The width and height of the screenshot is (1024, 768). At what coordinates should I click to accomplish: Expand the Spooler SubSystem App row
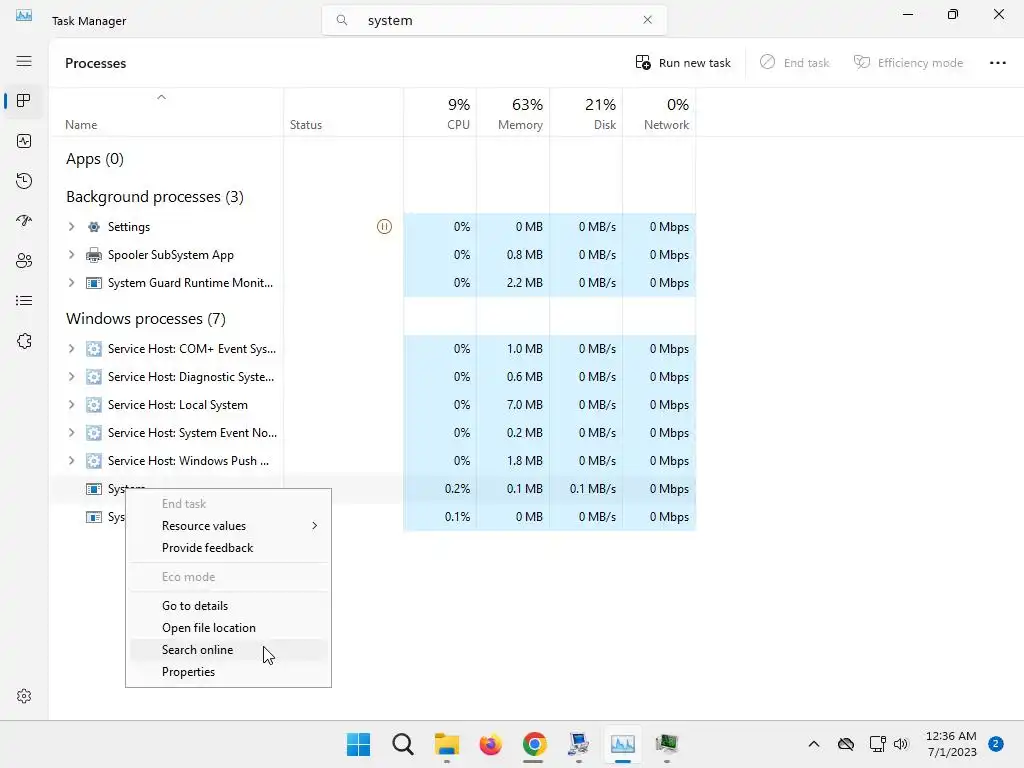point(71,255)
